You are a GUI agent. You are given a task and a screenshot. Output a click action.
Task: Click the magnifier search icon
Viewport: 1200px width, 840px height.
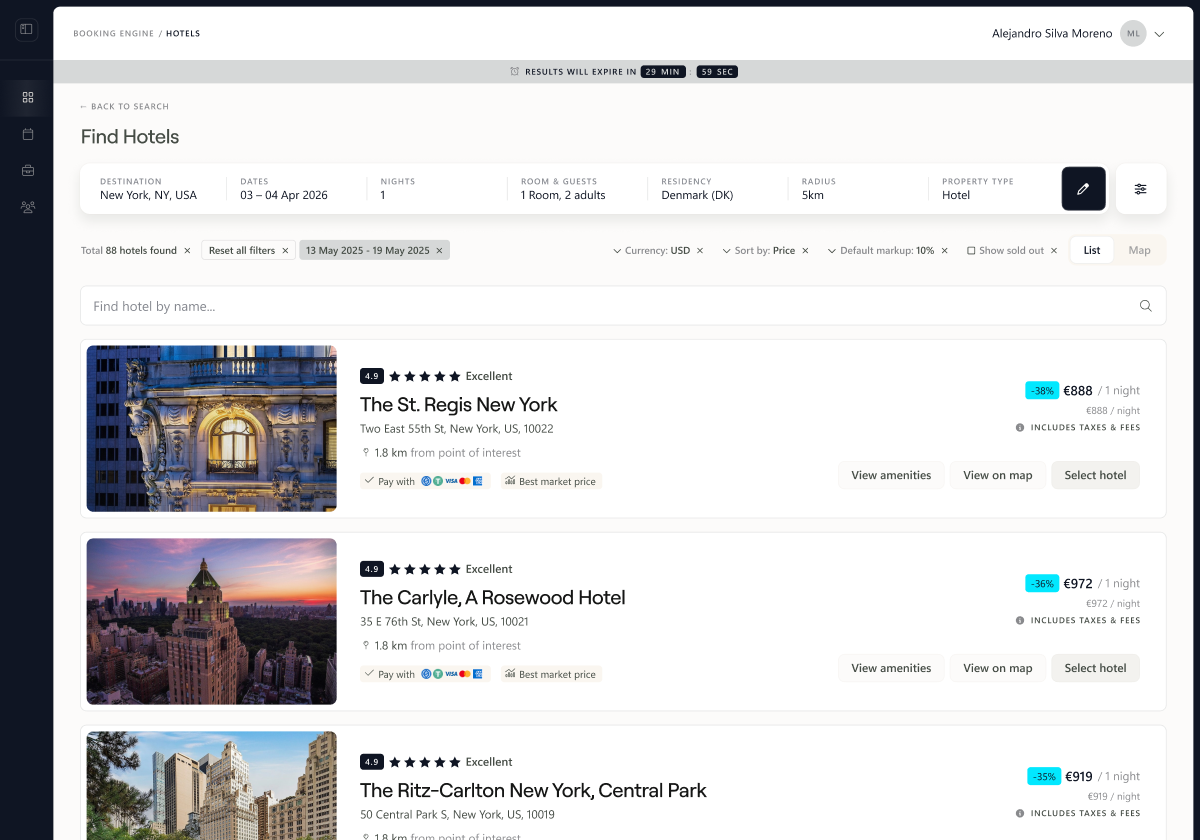pos(1146,306)
